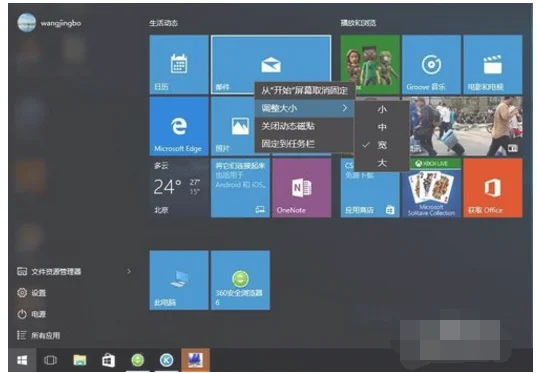The image size is (537, 373).
Task: Click the wangjingbo user avatar
Action: 26,23
